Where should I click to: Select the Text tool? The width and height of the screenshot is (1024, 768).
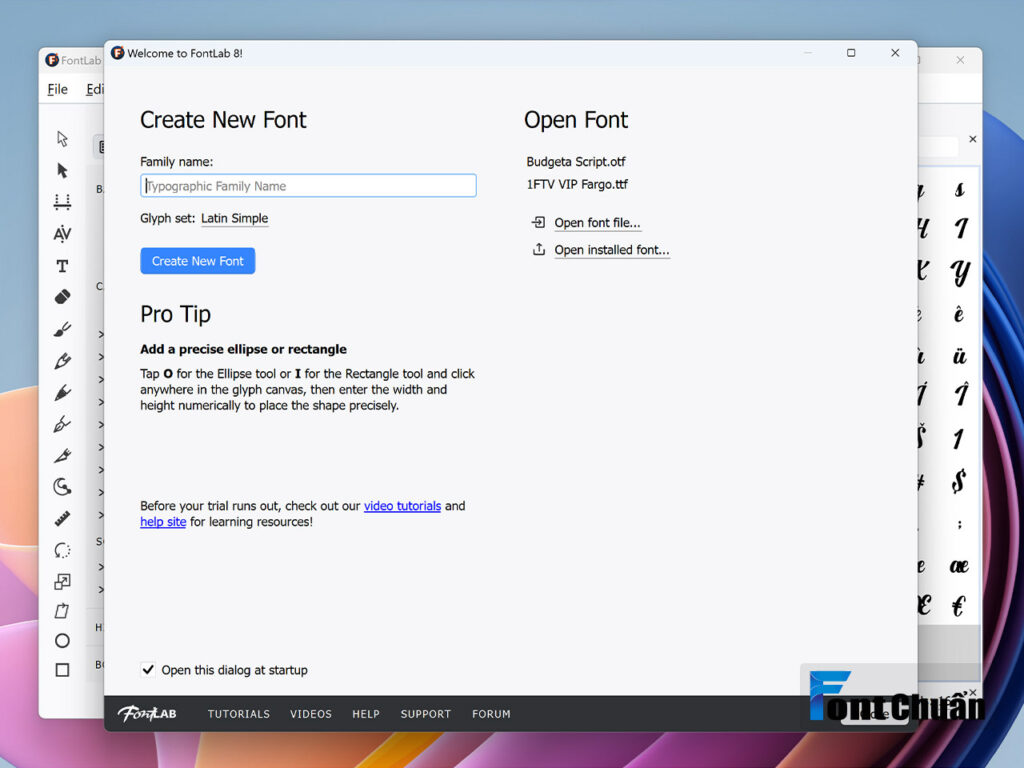[62, 266]
